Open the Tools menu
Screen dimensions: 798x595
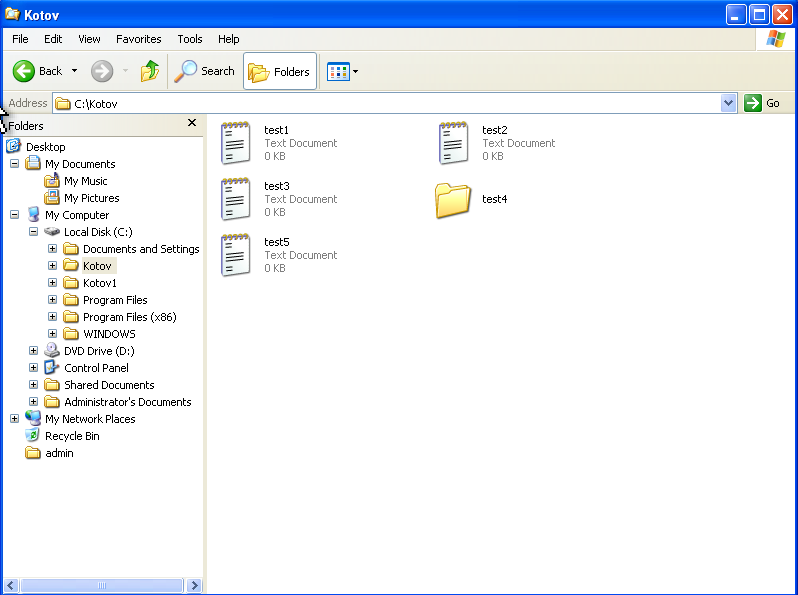(190, 39)
